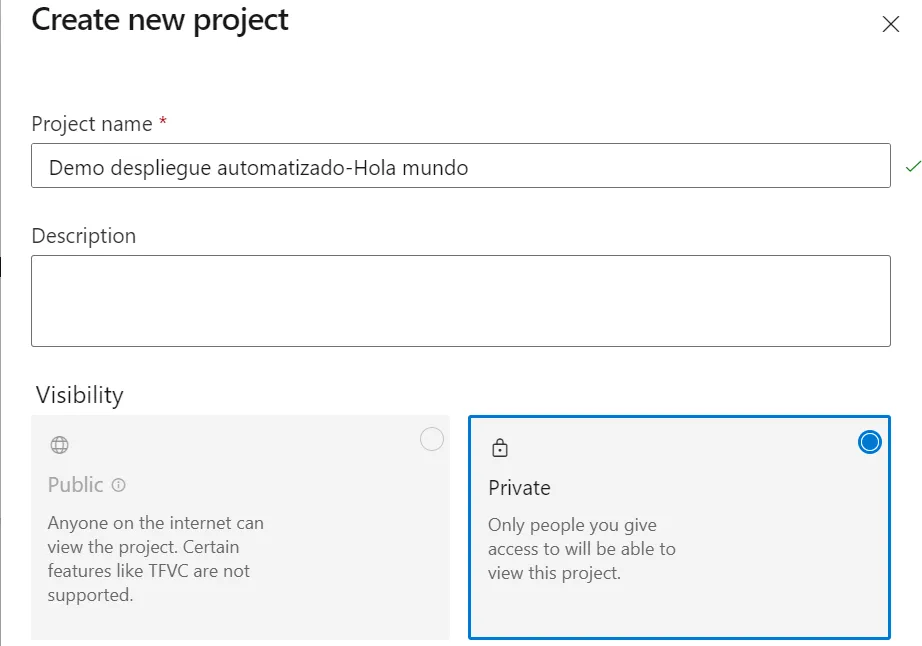Click the red required asterisk

163,122
